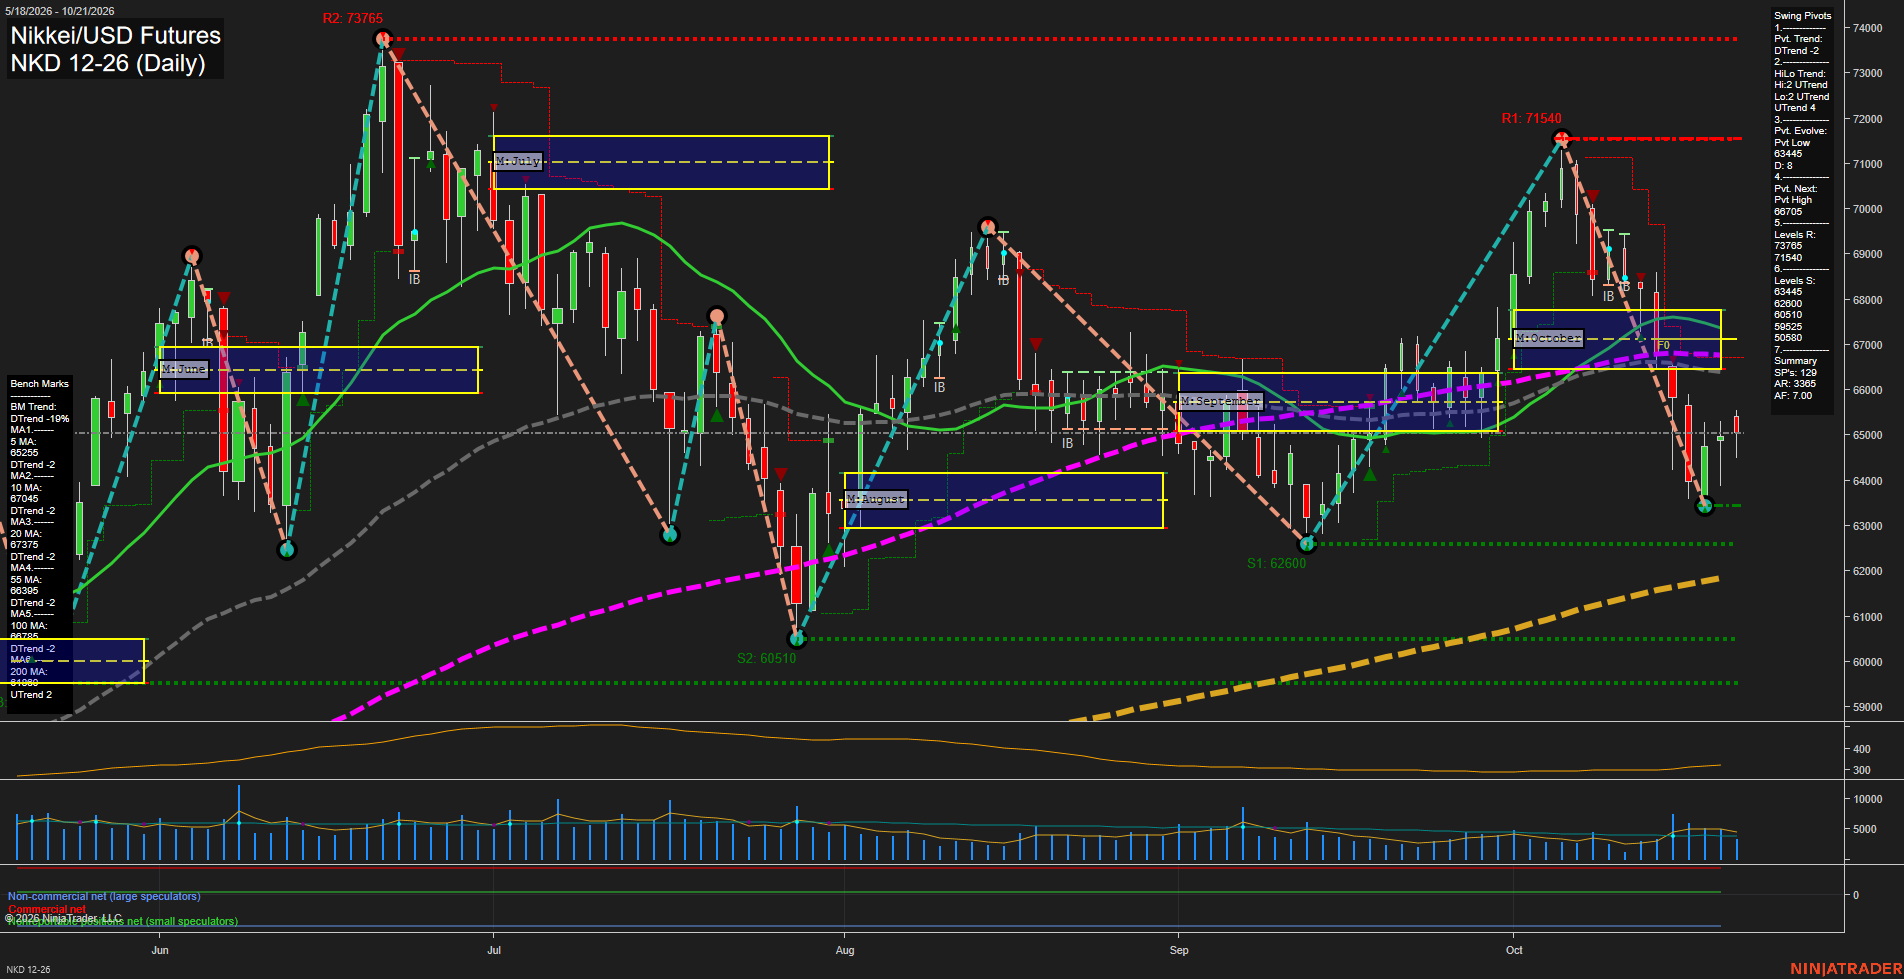
Task: Click the 400 label on the ATR axis
Action: point(1862,749)
